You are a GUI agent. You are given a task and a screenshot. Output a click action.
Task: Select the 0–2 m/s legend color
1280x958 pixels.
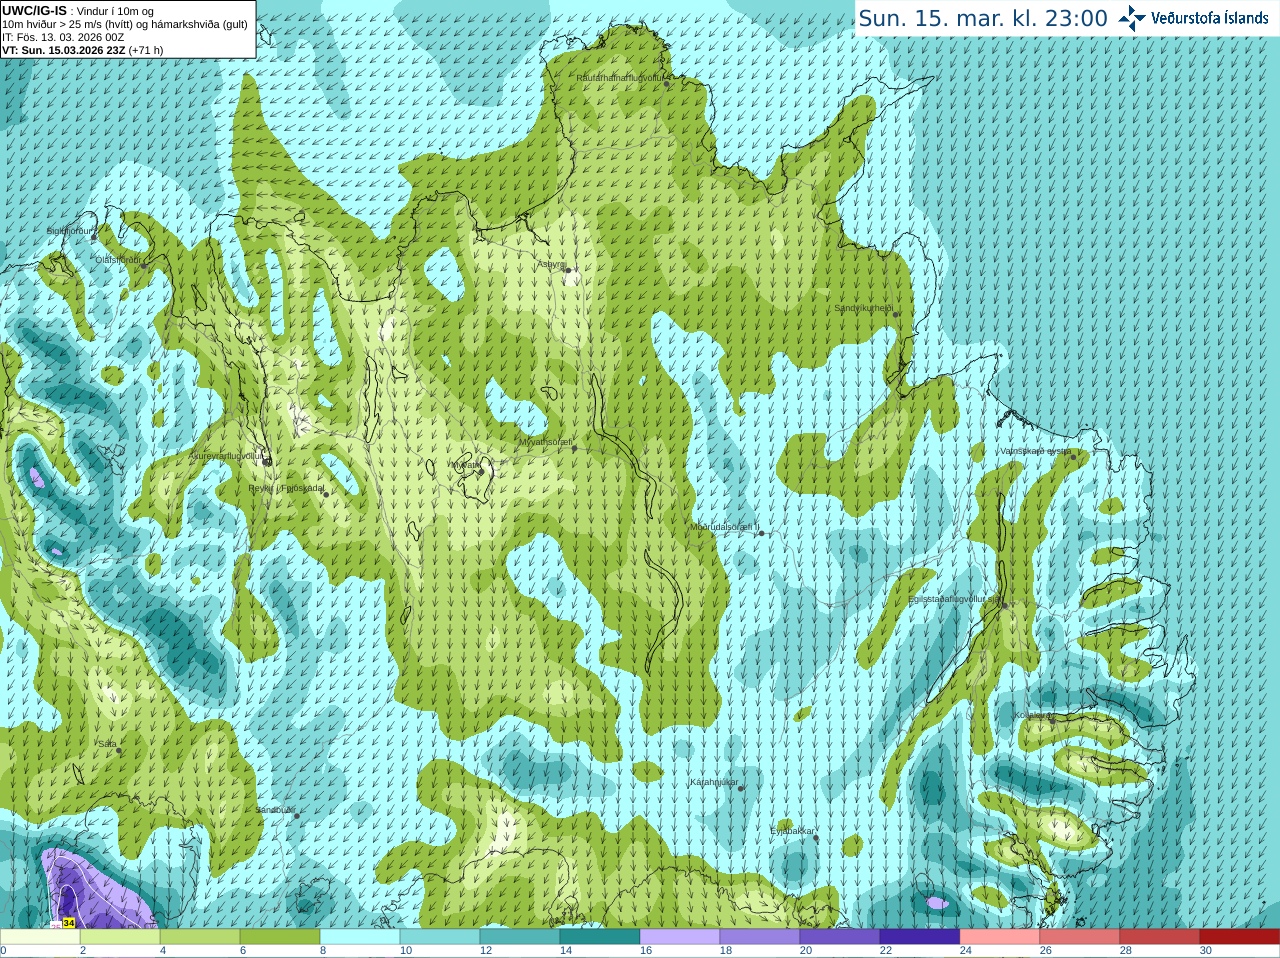click(40, 937)
